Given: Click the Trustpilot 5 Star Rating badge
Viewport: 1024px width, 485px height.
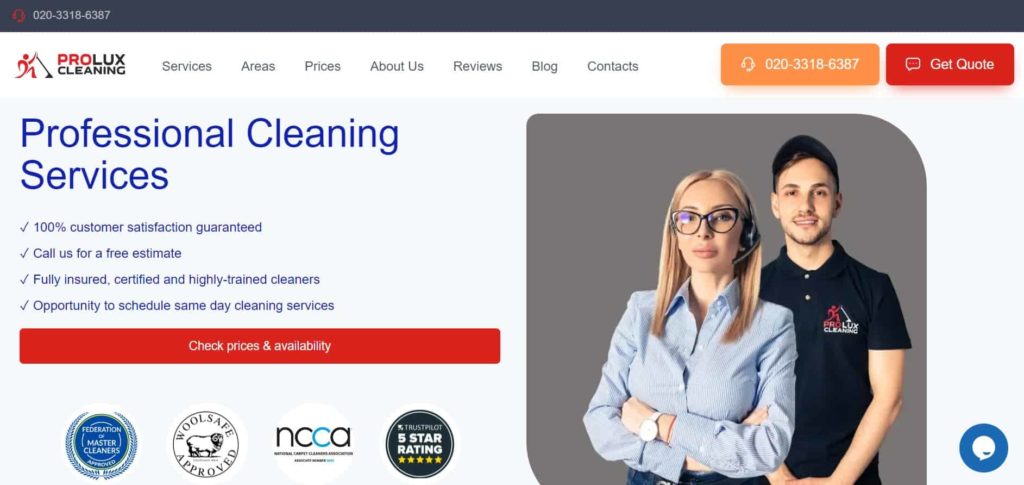Looking at the screenshot, I should point(420,443).
